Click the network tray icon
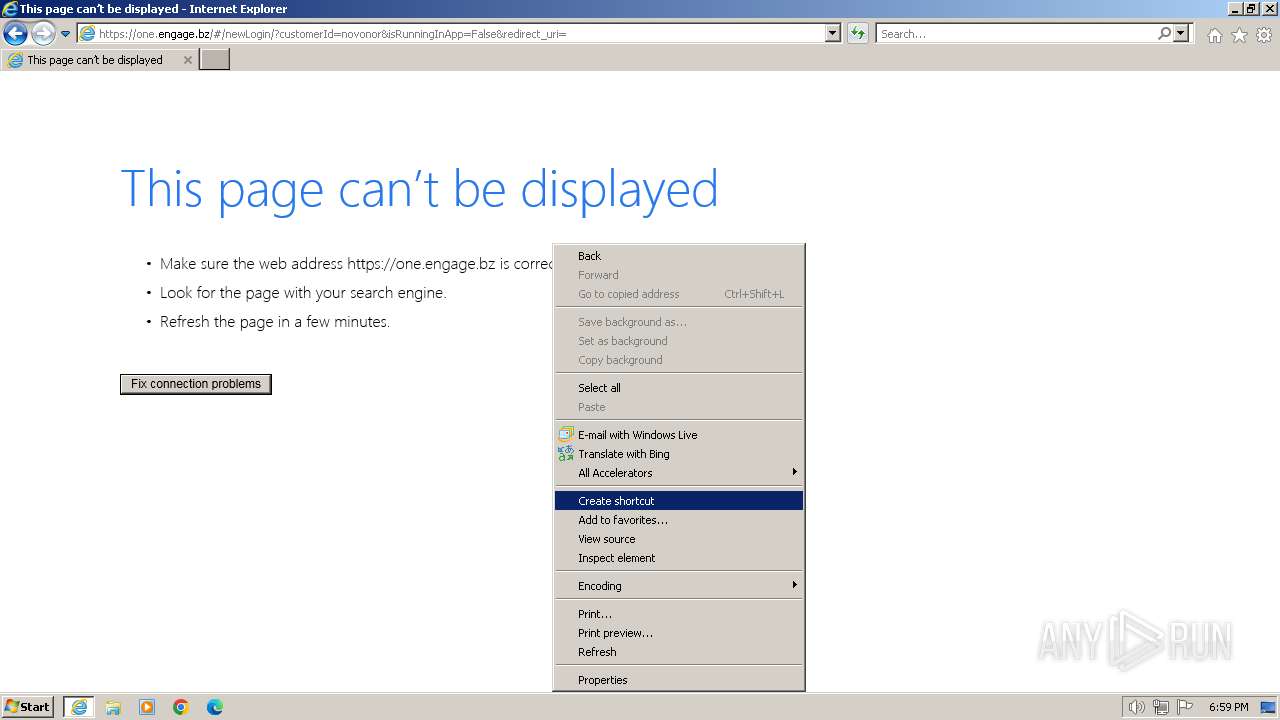The image size is (1280, 720). click(x=1161, y=707)
